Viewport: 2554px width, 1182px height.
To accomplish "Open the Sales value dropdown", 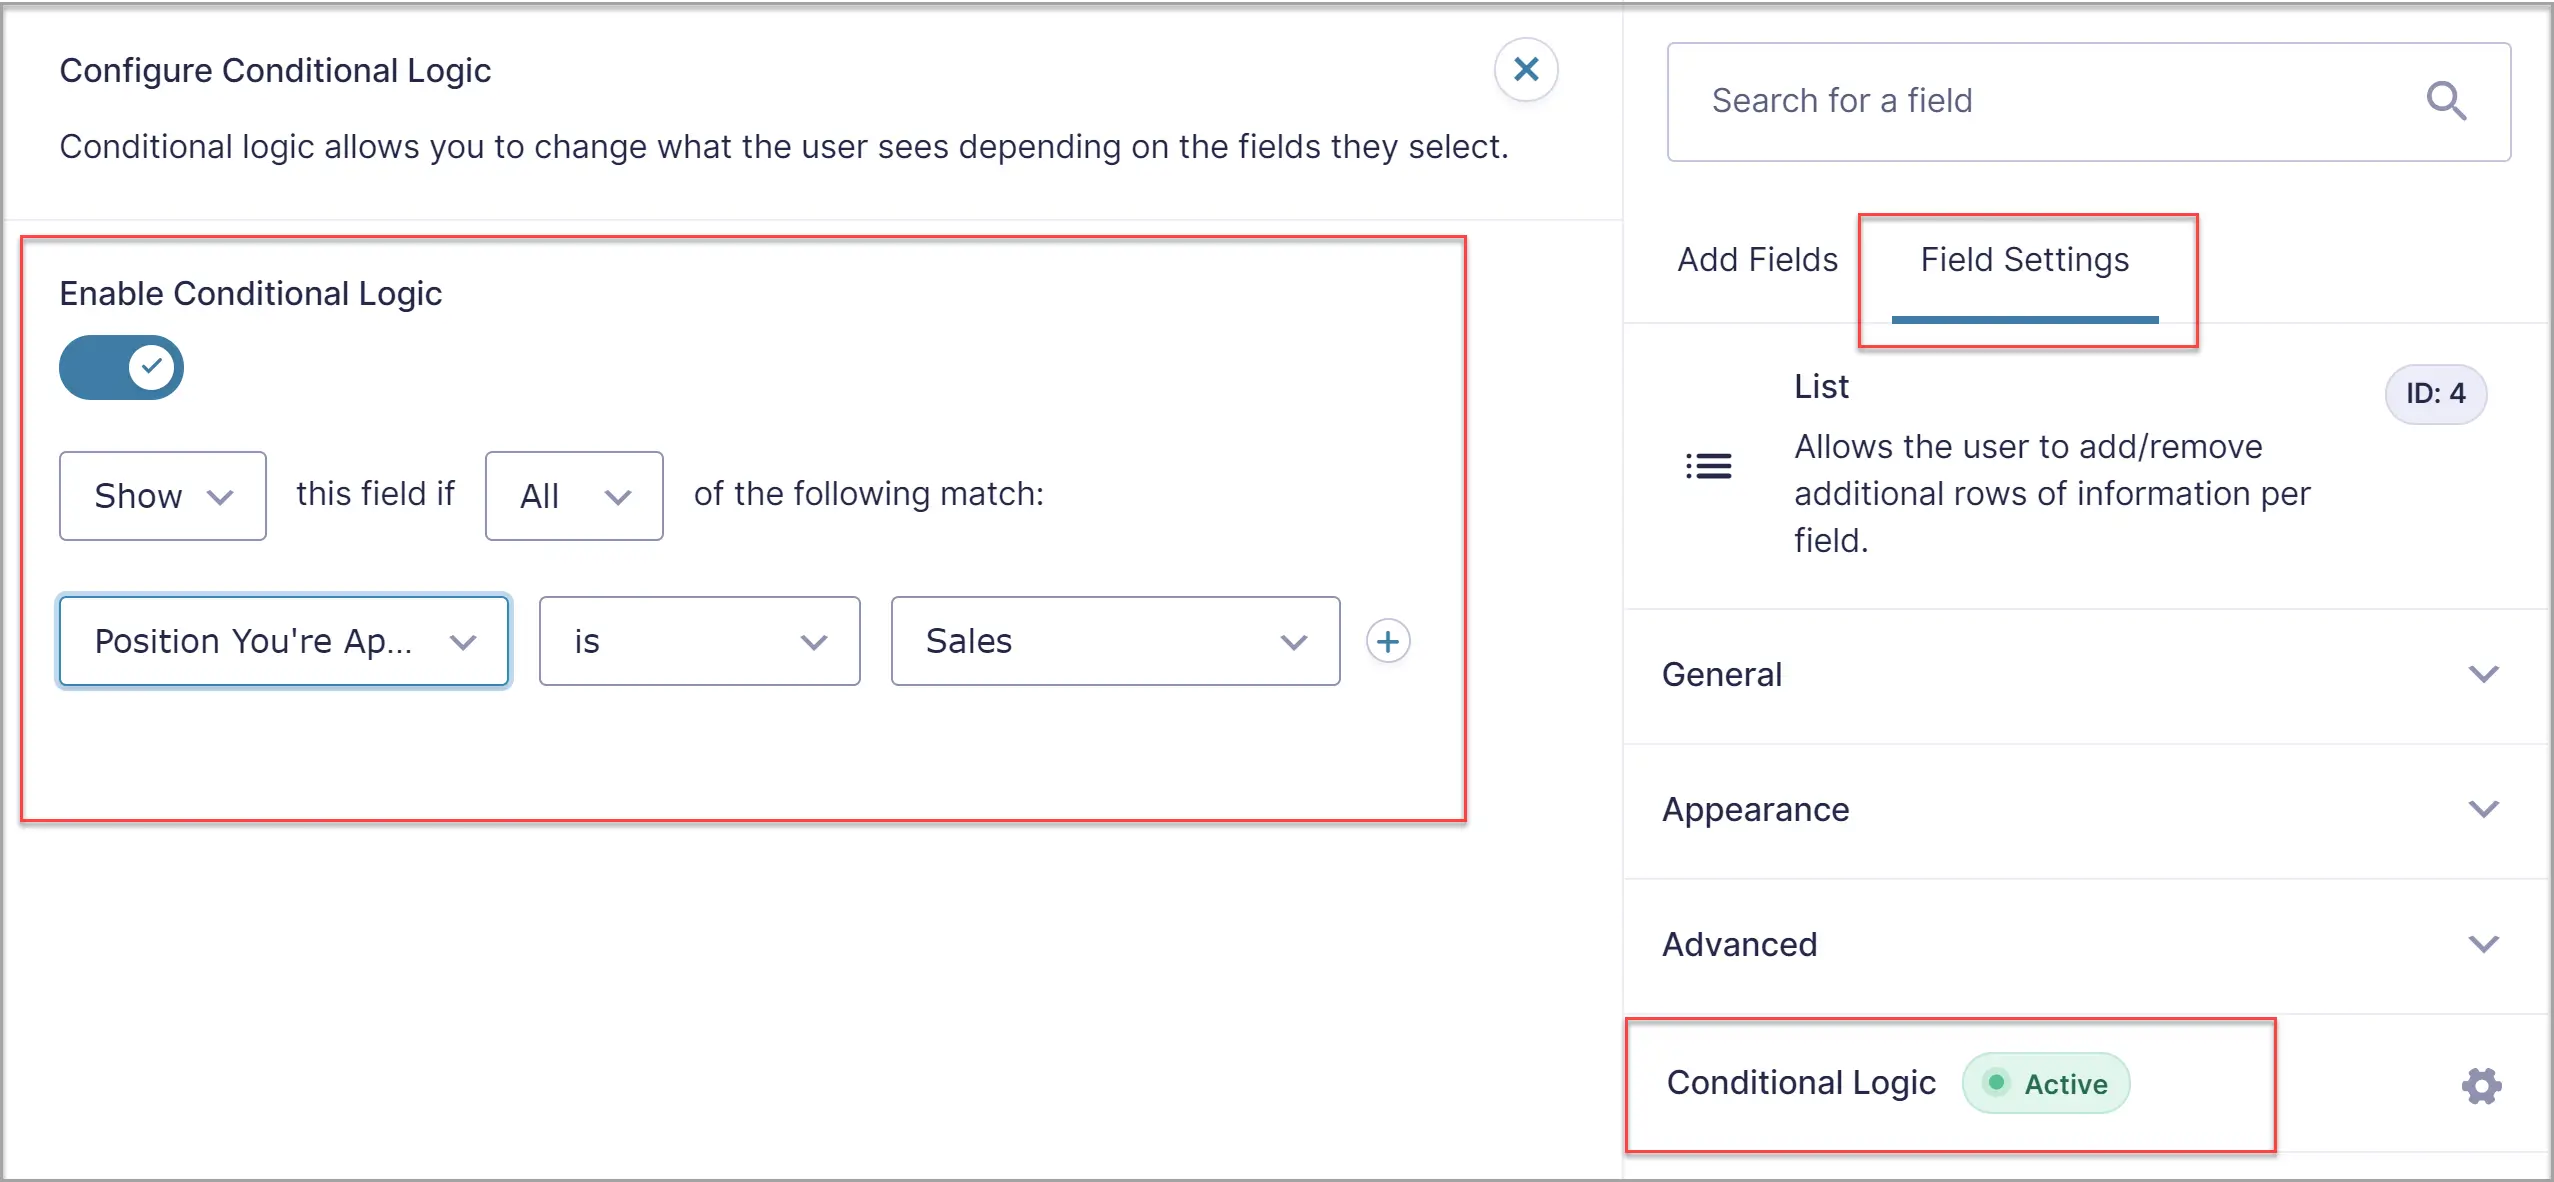I will 1115,641.
